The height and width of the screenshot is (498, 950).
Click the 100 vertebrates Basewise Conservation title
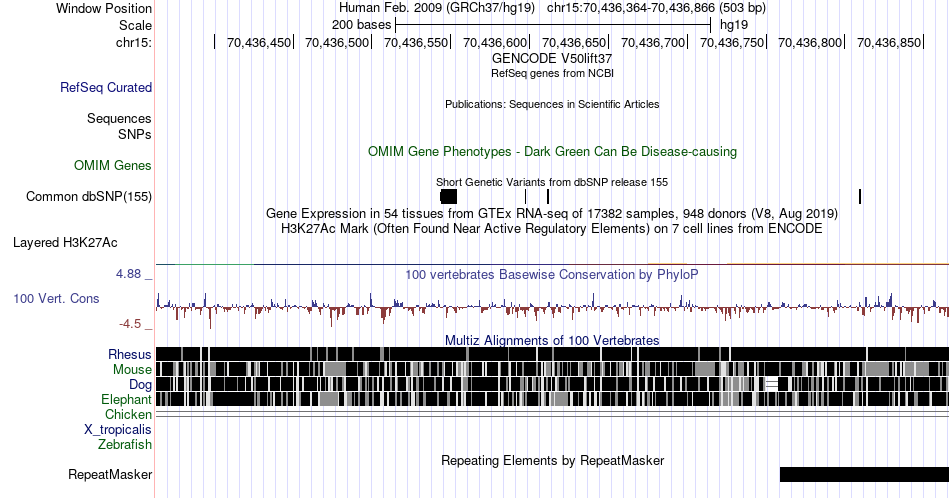click(x=552, y=274)
